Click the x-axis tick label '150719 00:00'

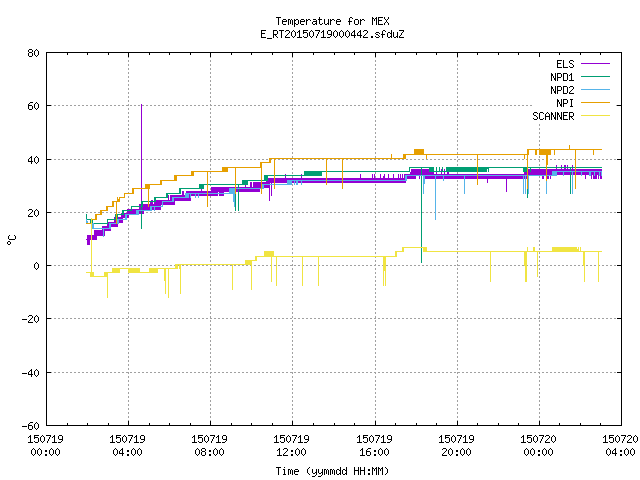tap(45, 445)
